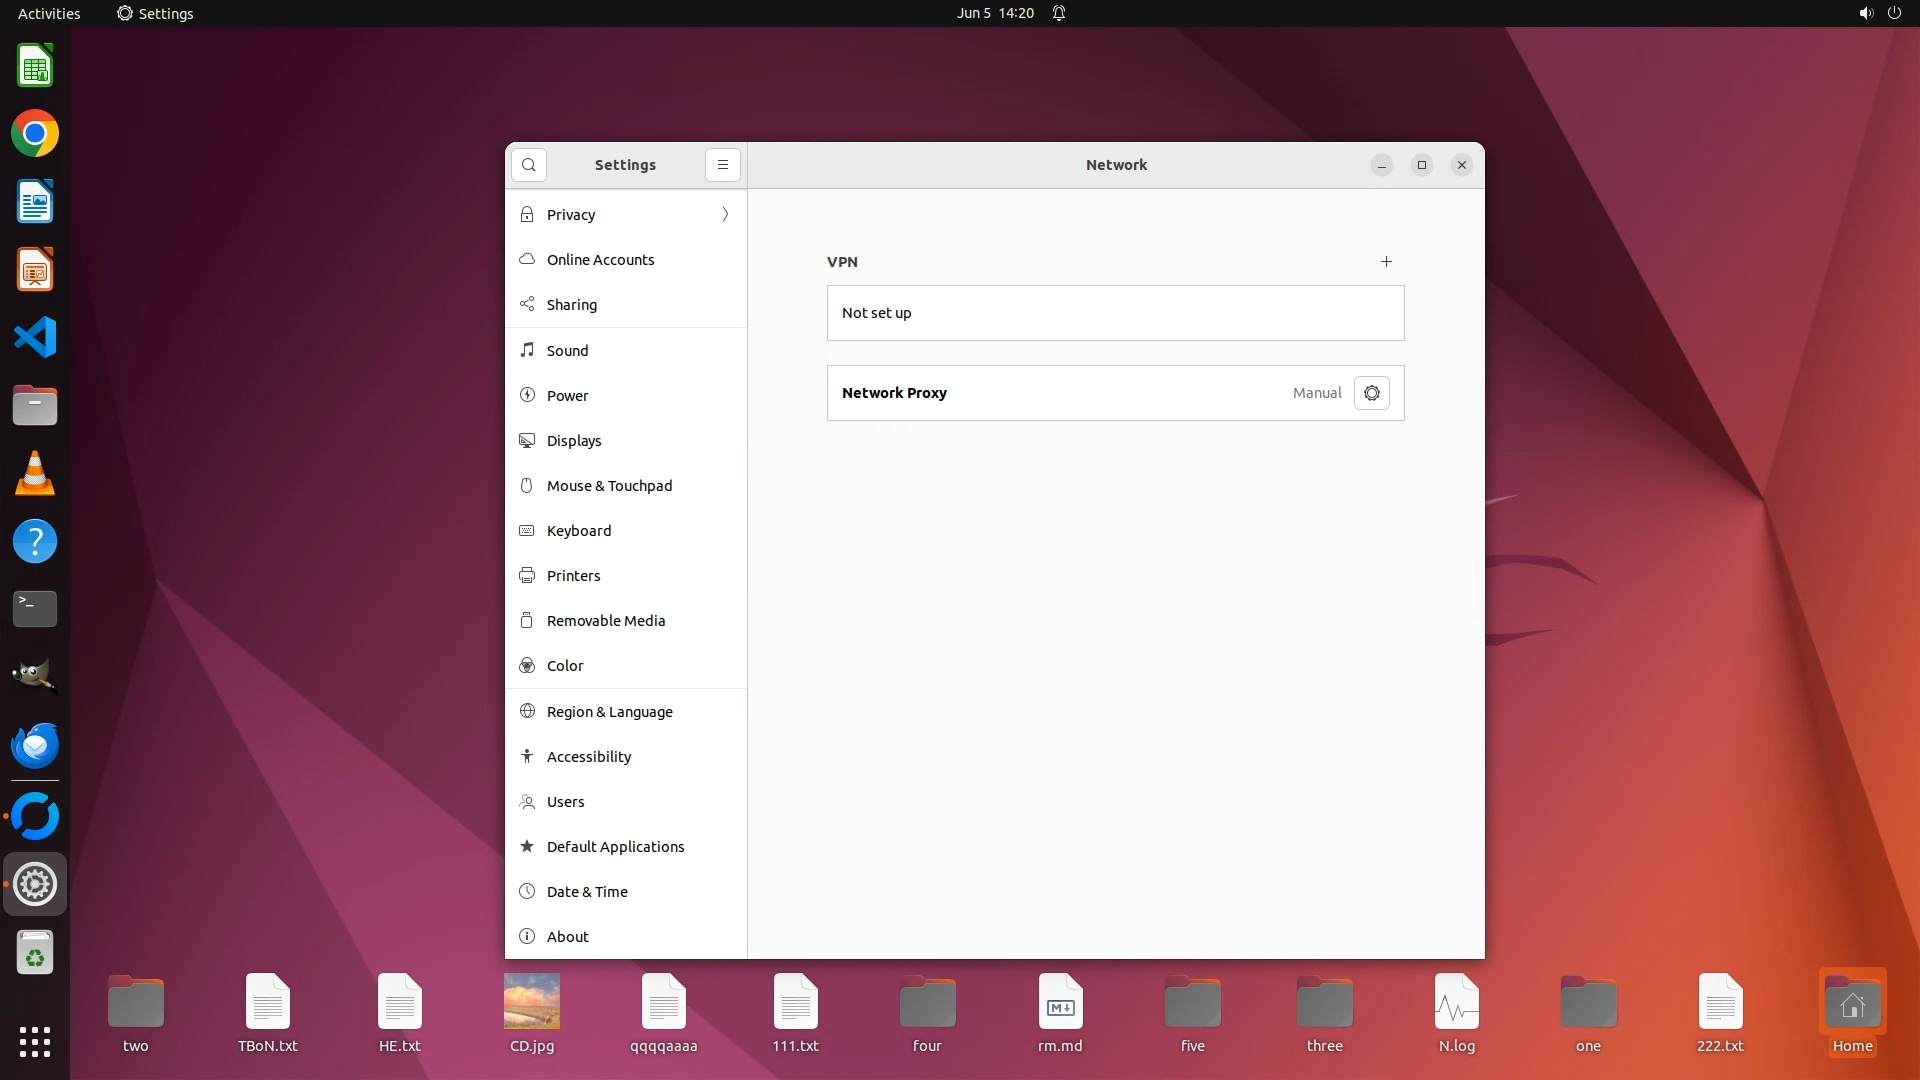Open Visual Studio Code from dock

[35, 338]
